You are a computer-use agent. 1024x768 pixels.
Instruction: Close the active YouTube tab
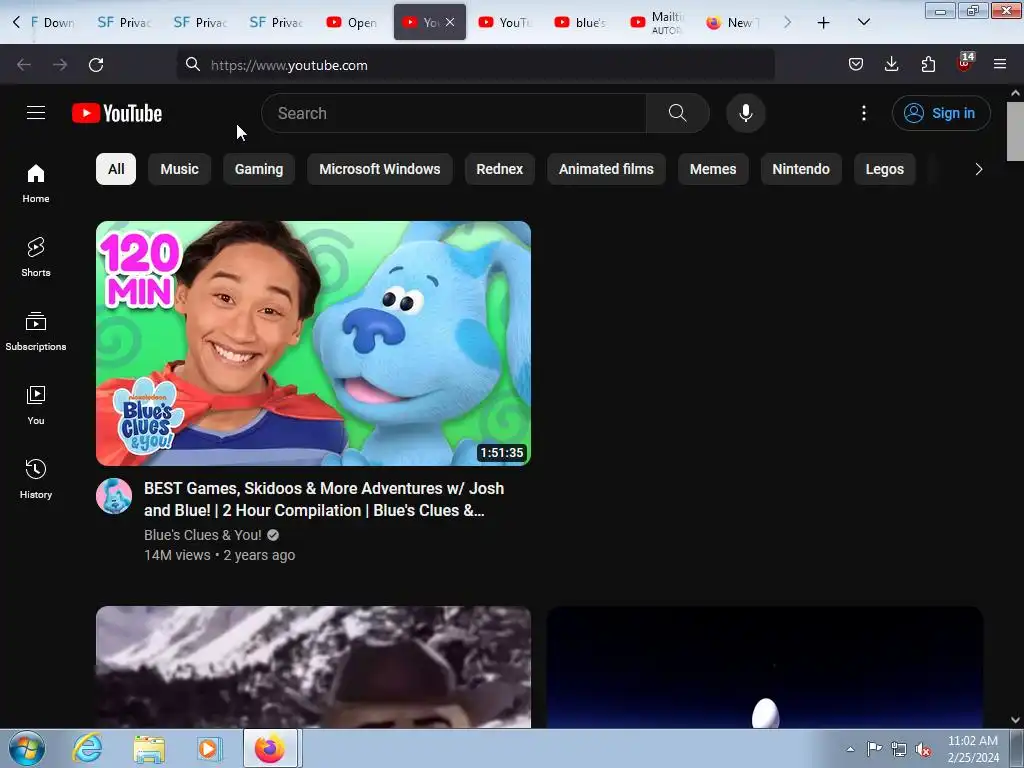(450, 22)
